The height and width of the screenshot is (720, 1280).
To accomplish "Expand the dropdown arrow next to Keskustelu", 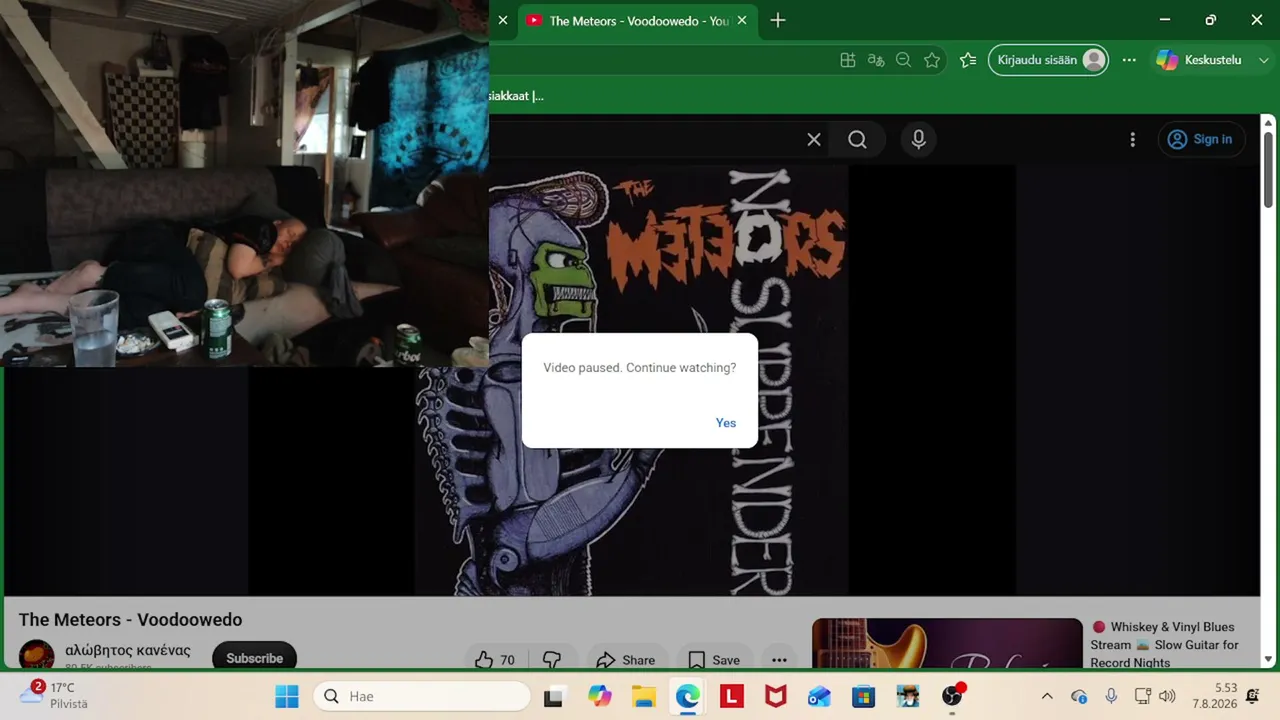I will 1264,60.
